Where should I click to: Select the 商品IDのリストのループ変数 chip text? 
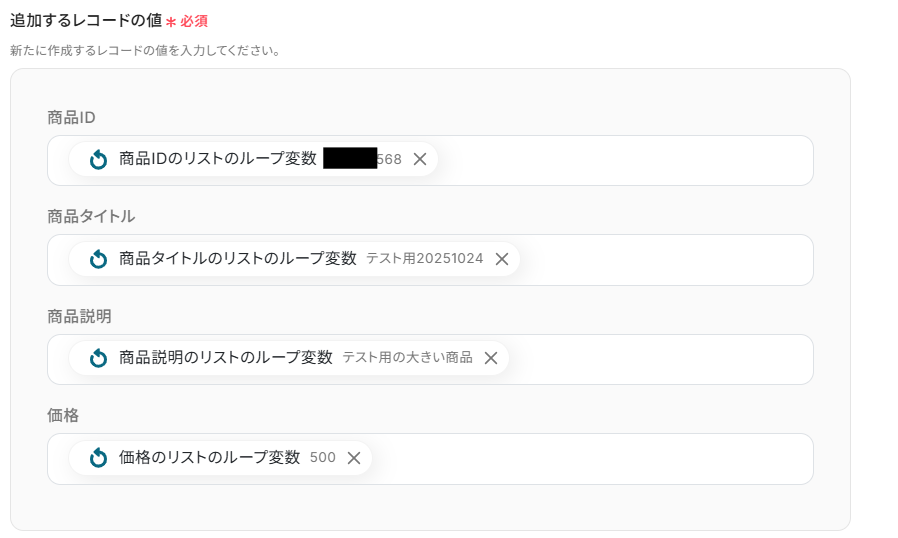[217, 159]
